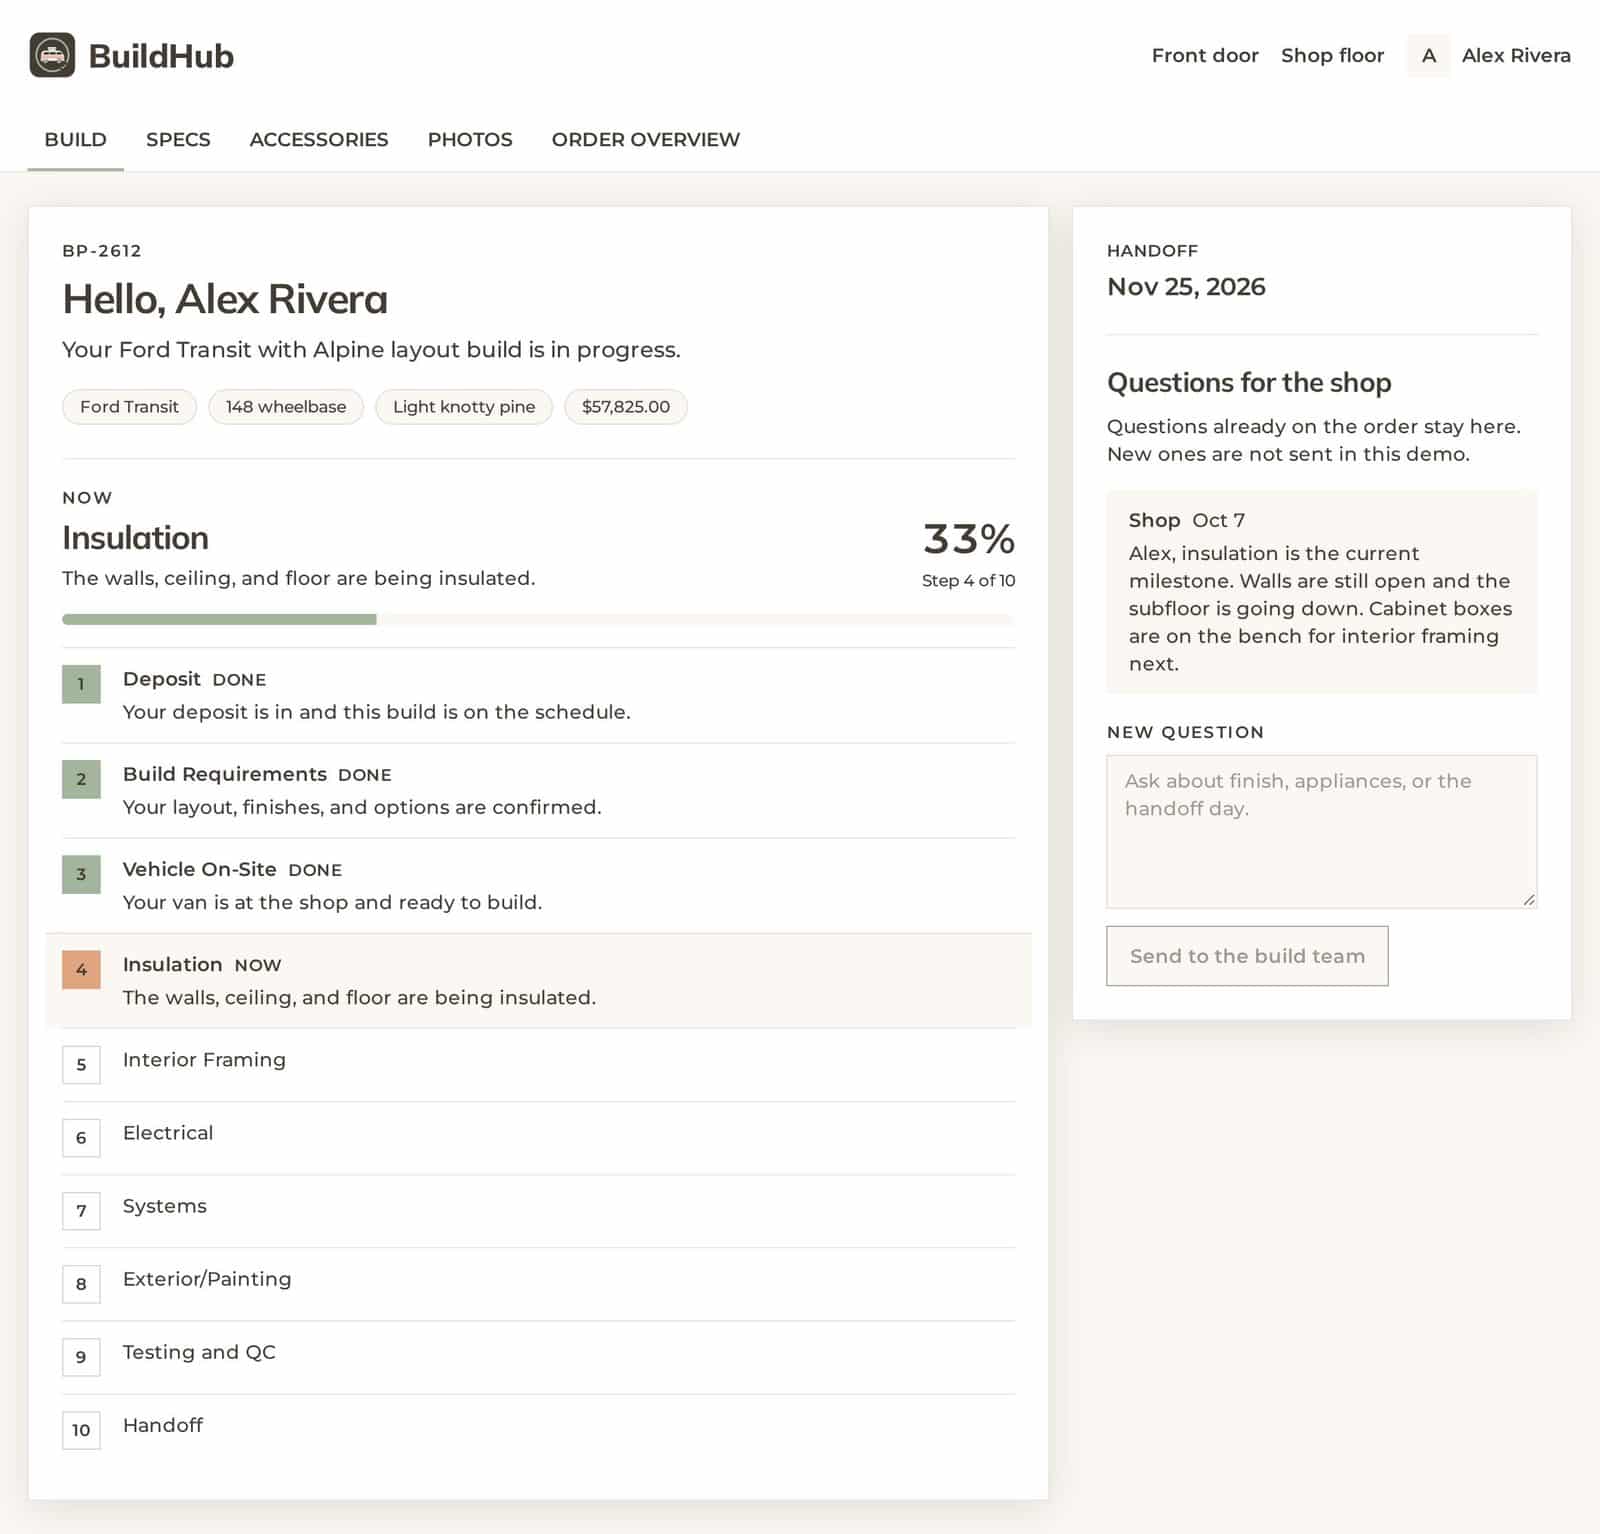Select the Interior Framing step title
The height and width of the screenshot is (1534, 1600).
click(x=204, y=1059)
